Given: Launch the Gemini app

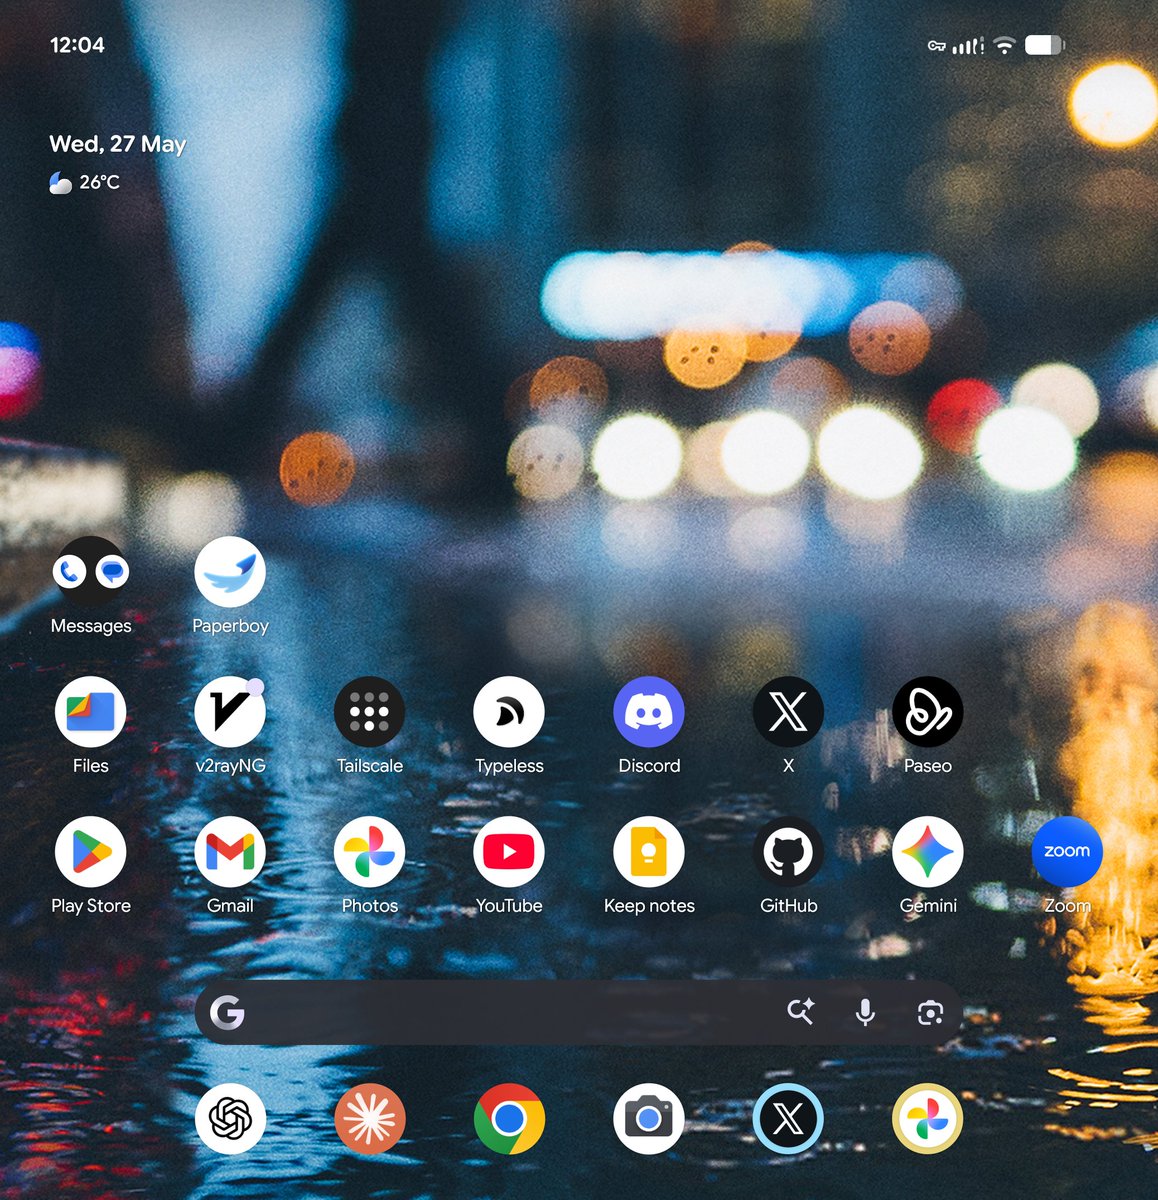Looking at the screenshot, I should point(928,852).
